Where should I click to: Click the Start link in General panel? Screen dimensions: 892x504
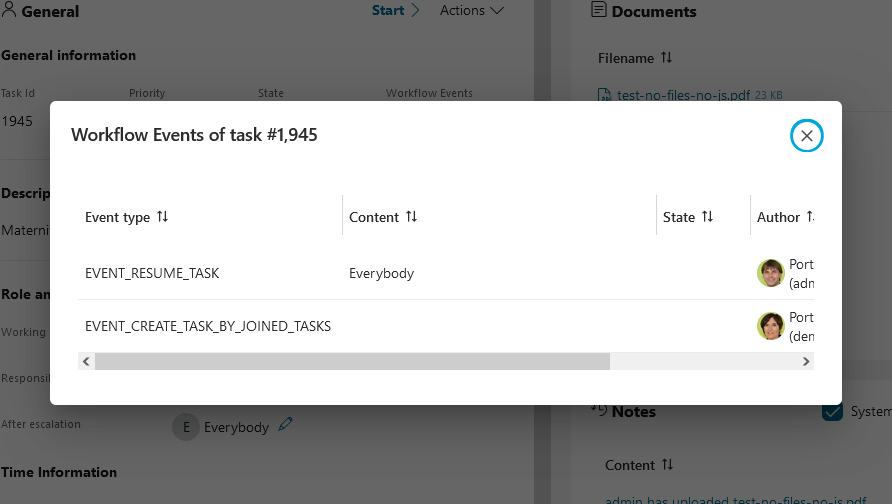[x=395, y=10]
